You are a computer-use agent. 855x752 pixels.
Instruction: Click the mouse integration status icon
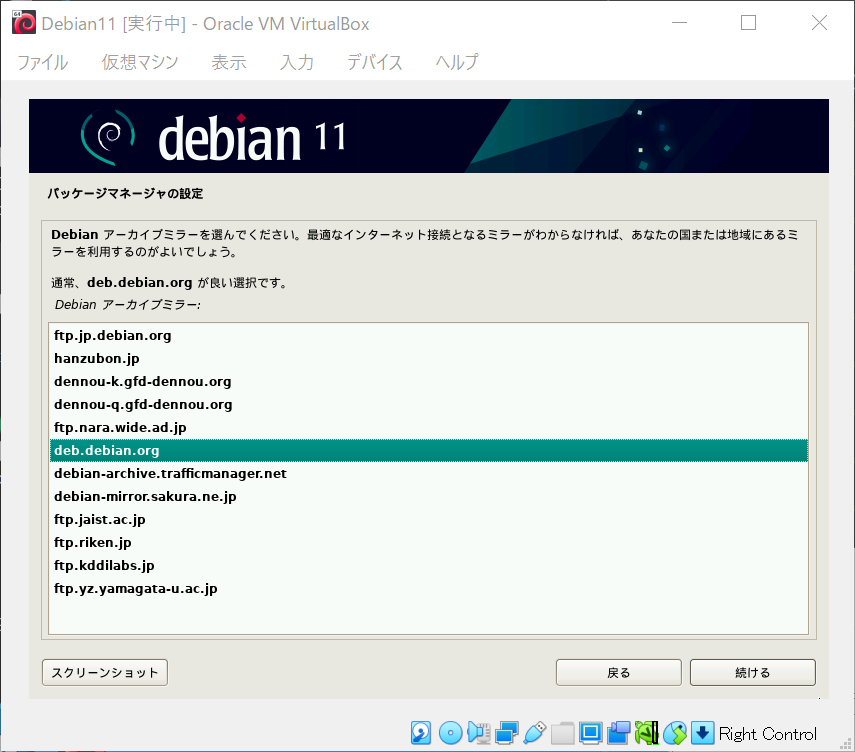(x=675, y=733)
